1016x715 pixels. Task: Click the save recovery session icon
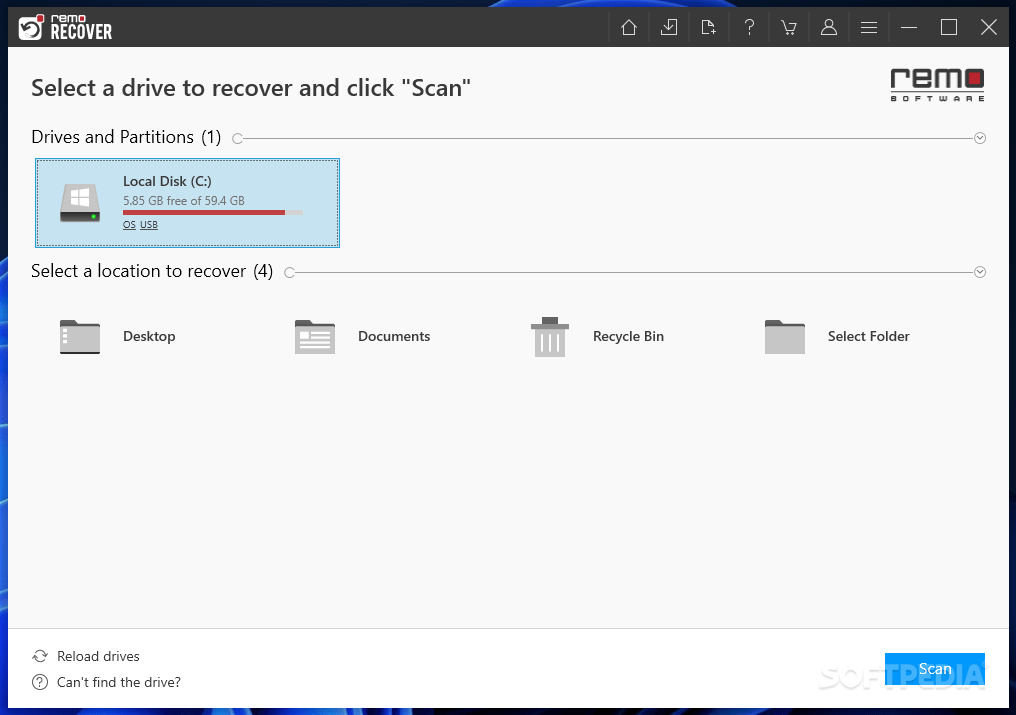pos(668,27)
